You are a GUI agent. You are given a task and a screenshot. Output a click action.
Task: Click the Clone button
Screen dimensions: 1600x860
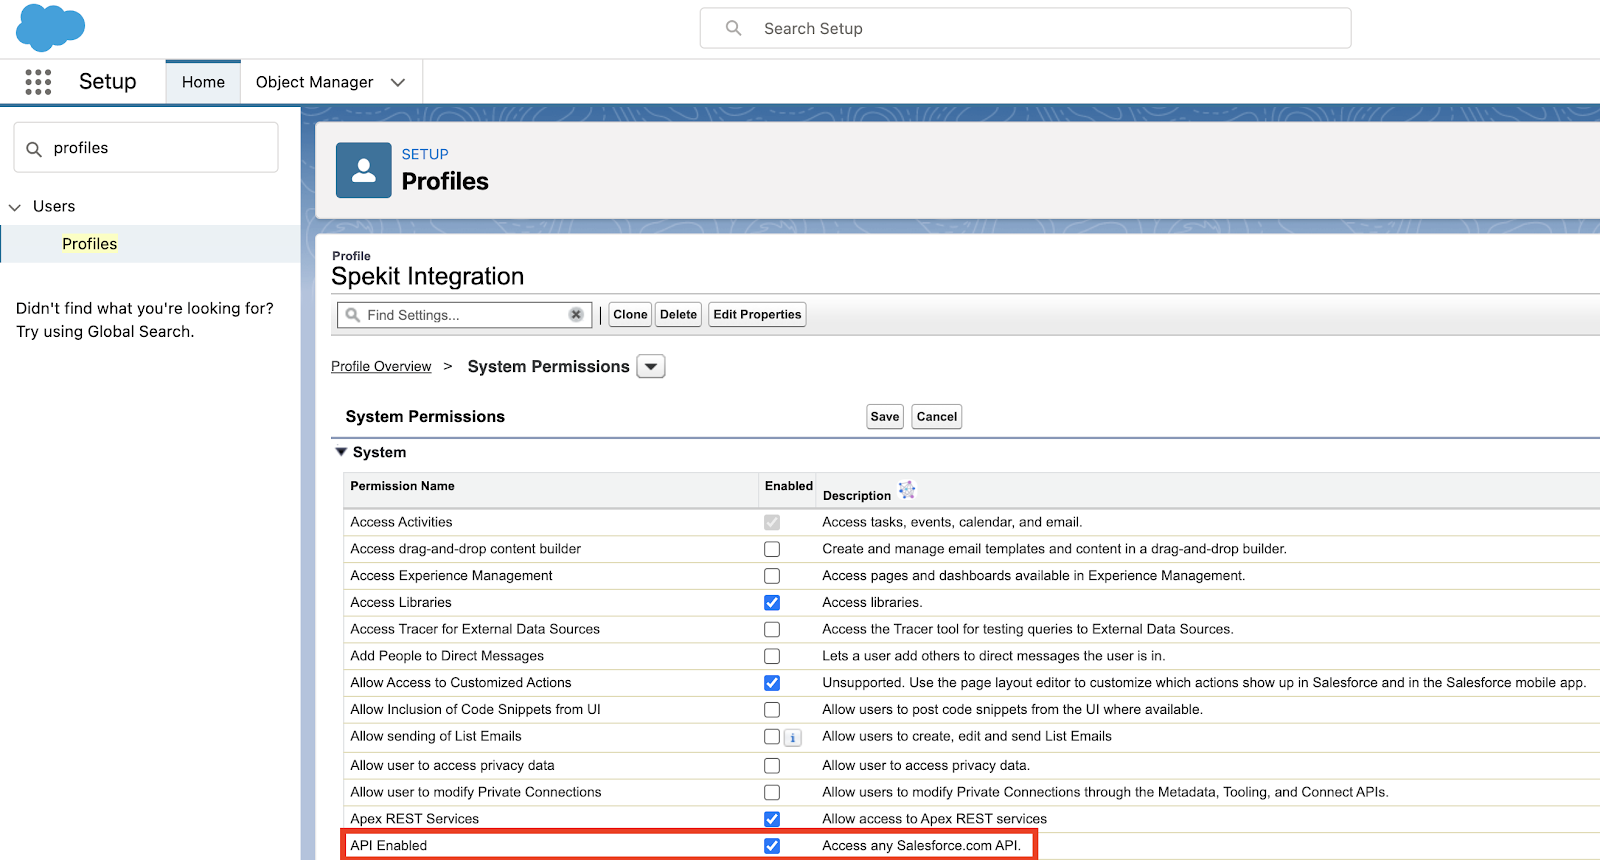click(x=630, y=314)
